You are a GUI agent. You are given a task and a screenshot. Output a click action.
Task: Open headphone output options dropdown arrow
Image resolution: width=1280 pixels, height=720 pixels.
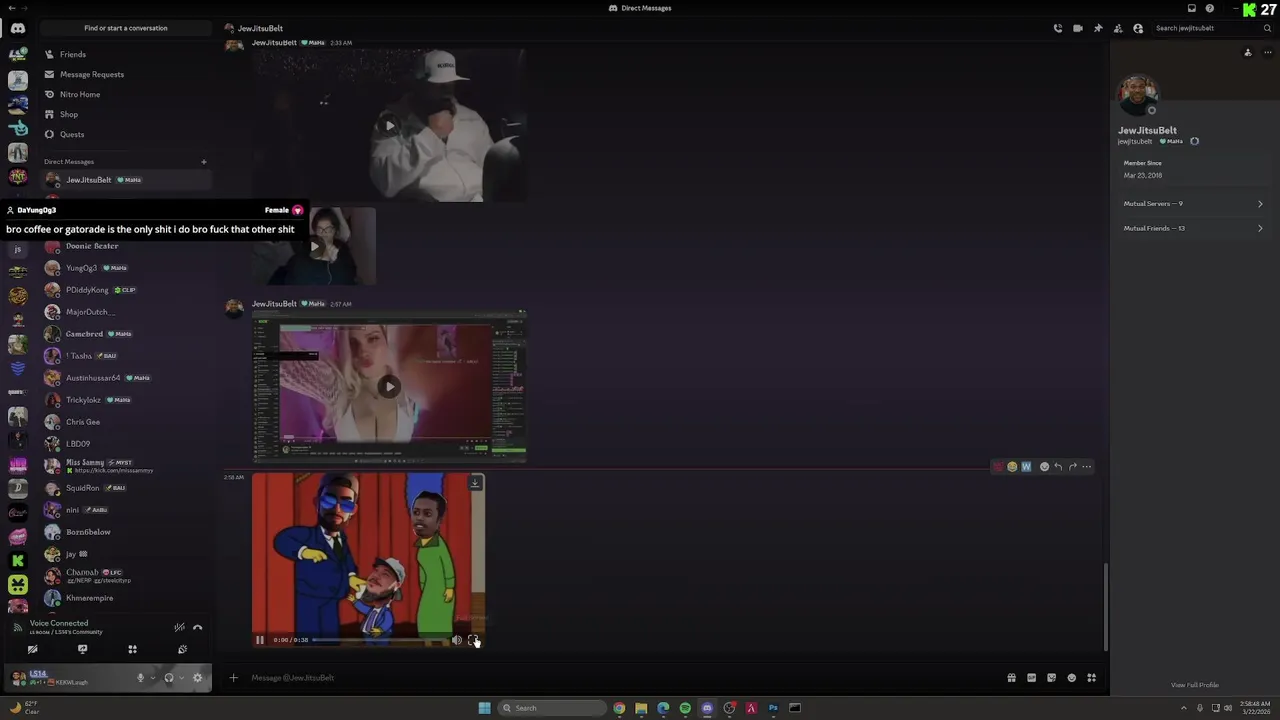click(x=181, y=678)
